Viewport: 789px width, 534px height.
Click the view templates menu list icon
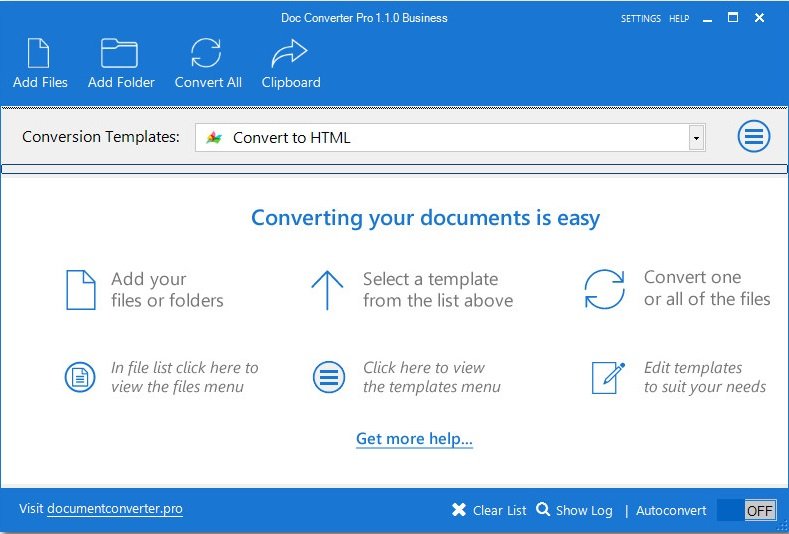point(328,377)
